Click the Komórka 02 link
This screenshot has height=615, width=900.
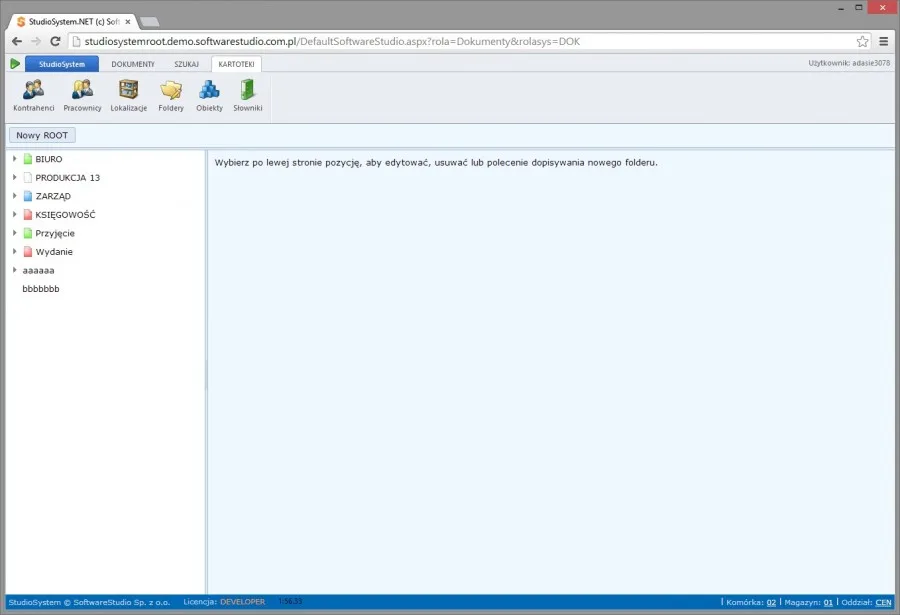click(x=771, y=602)
